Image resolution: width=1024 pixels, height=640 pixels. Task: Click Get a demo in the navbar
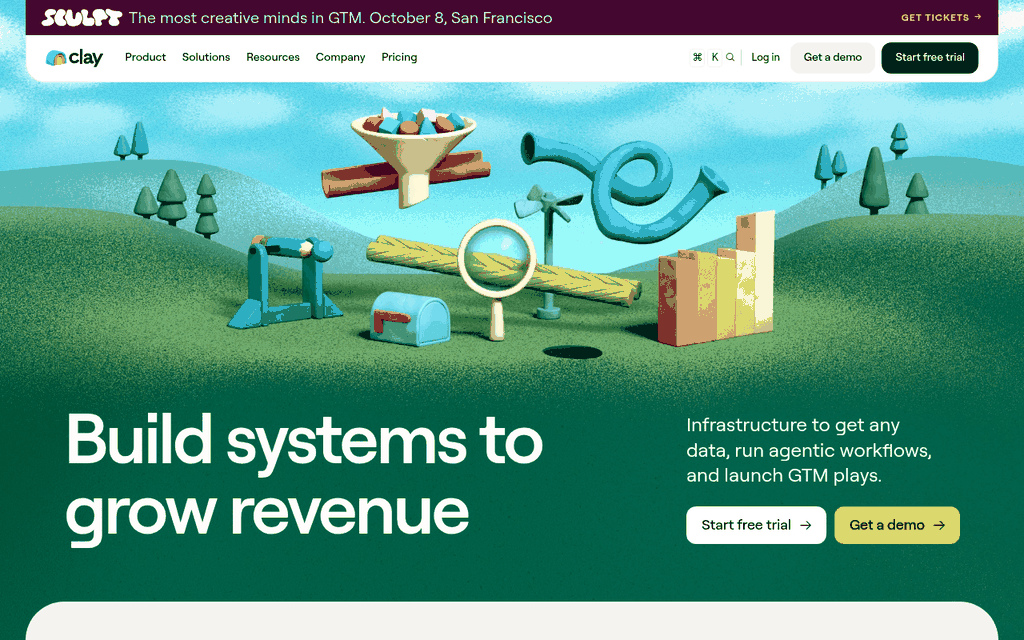coord(833,57)
